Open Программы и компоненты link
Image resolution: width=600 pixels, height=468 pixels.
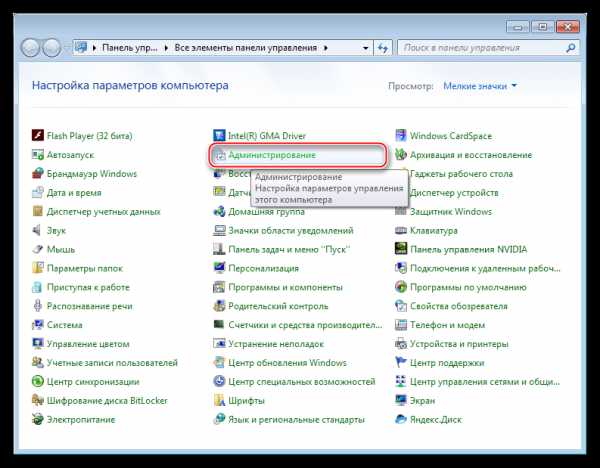pos(285,287)
